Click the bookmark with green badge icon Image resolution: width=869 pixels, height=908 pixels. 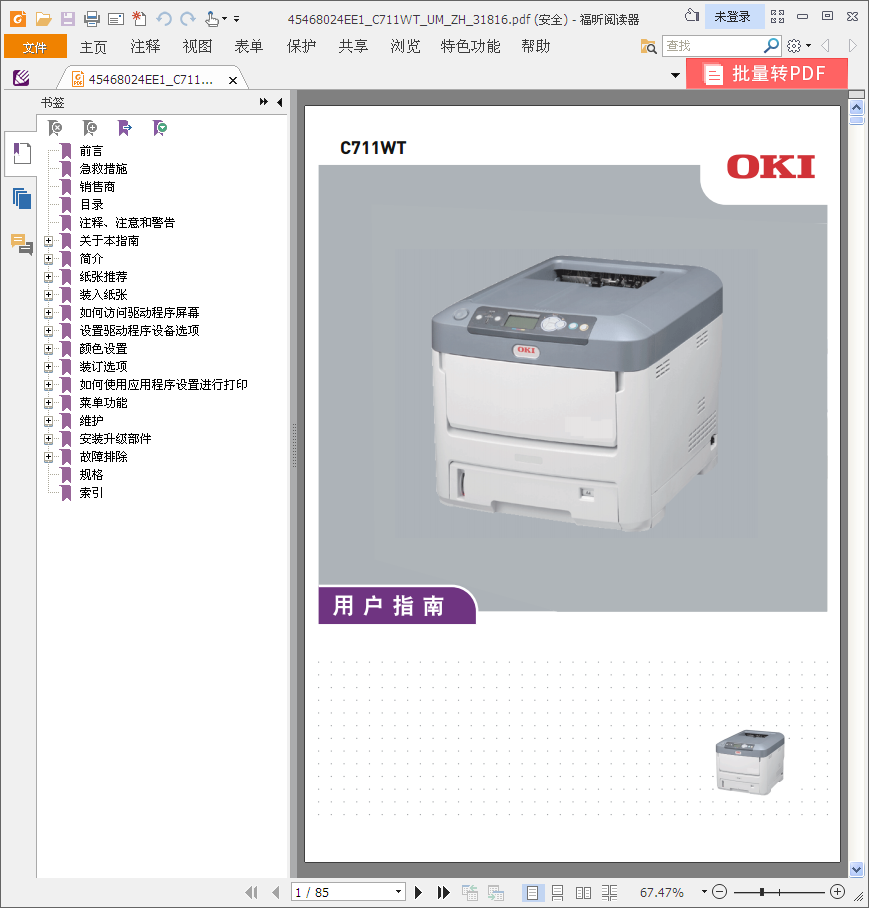point(160,128)
